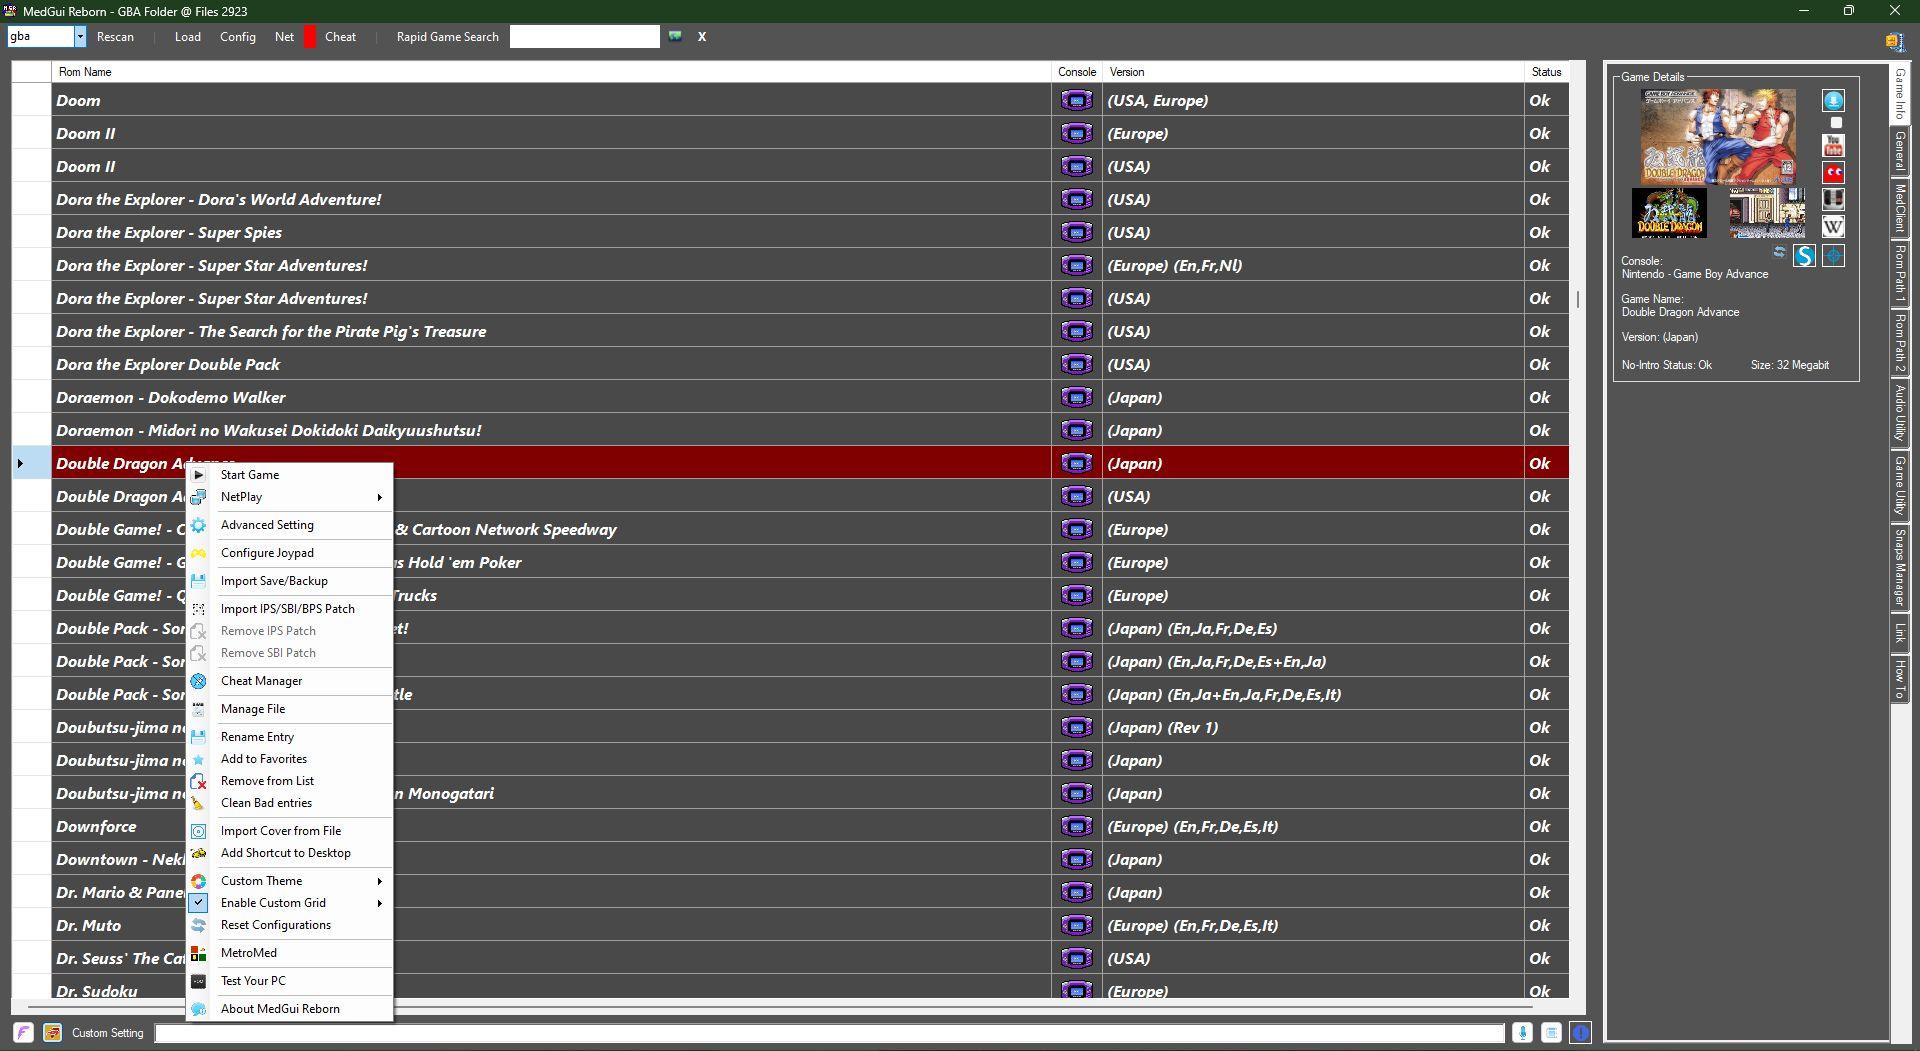The height and width of the screenshot is (1051, 1920).
Task: Click the orange icon left of Custom Setting
Action: (x=52, y=1032)
